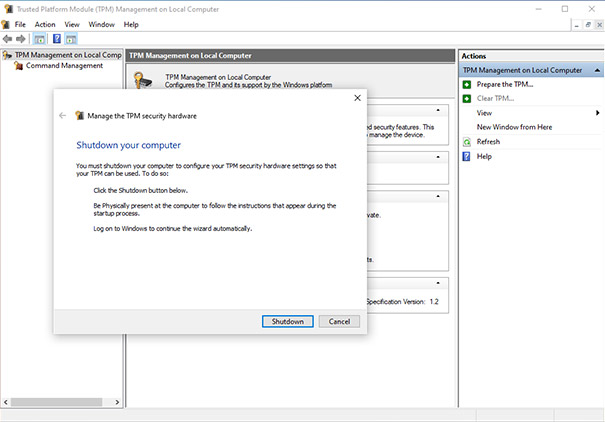Maximize the TPM Management window
The image size is (605, 422).
click(x=565, y=9)
